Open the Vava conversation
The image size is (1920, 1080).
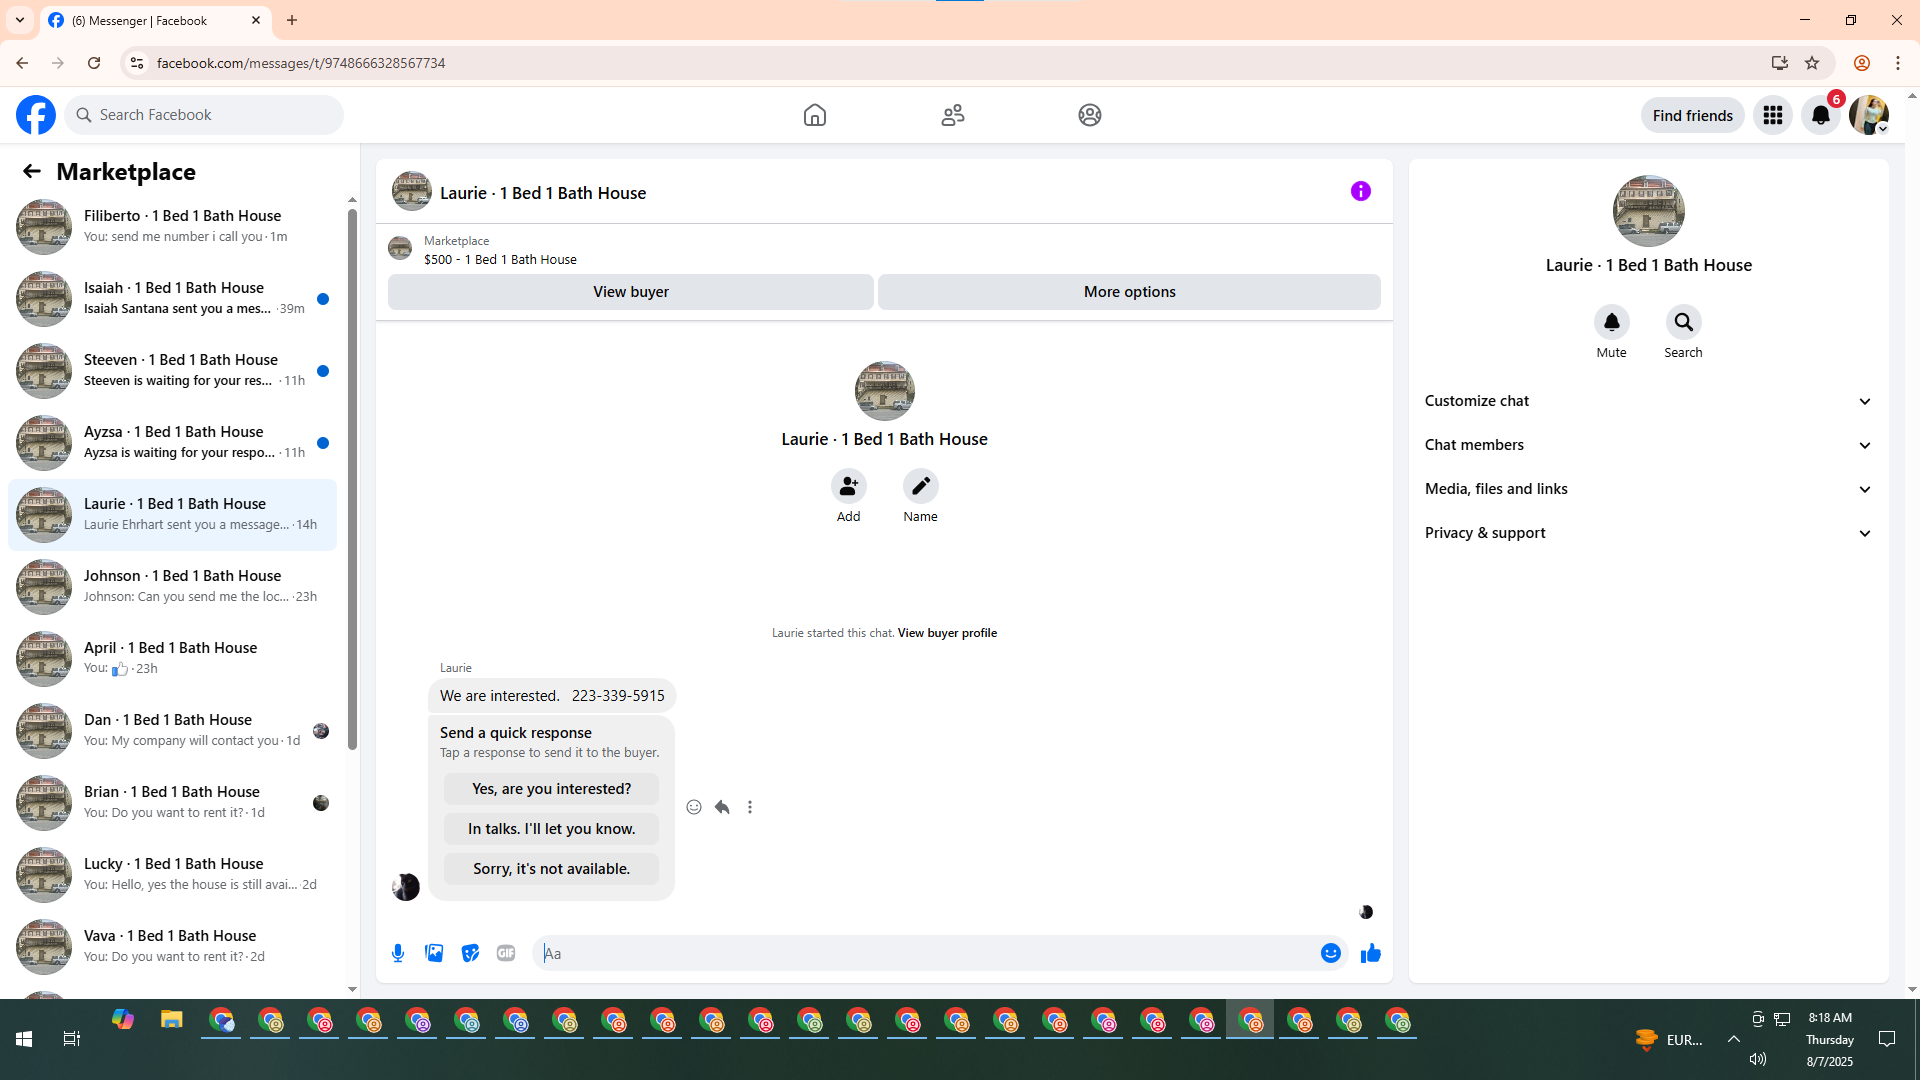[x=172, y=946]
